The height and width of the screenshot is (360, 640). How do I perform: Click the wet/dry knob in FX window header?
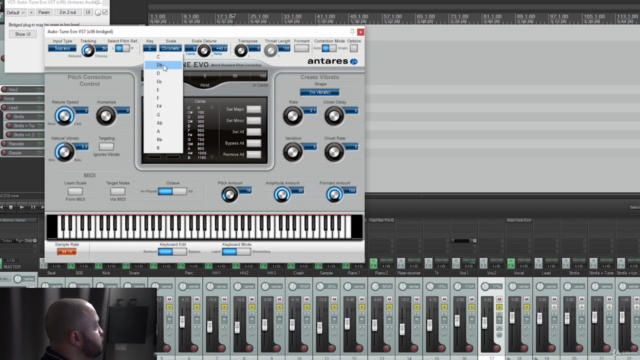pos(98,13)
